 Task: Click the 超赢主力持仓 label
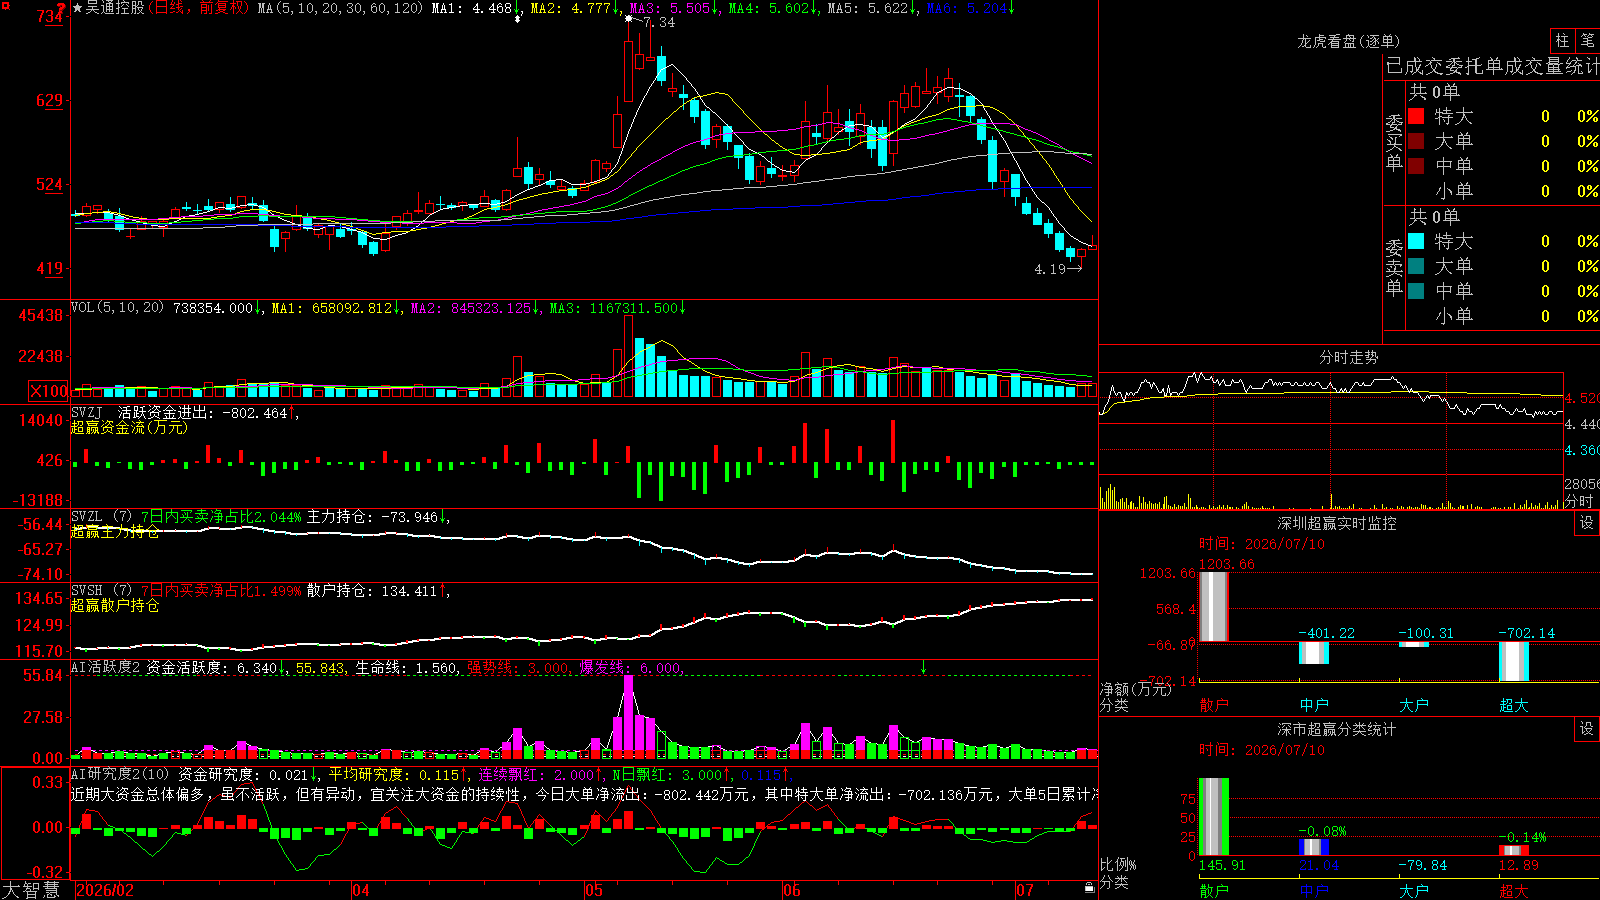(115, 532)
